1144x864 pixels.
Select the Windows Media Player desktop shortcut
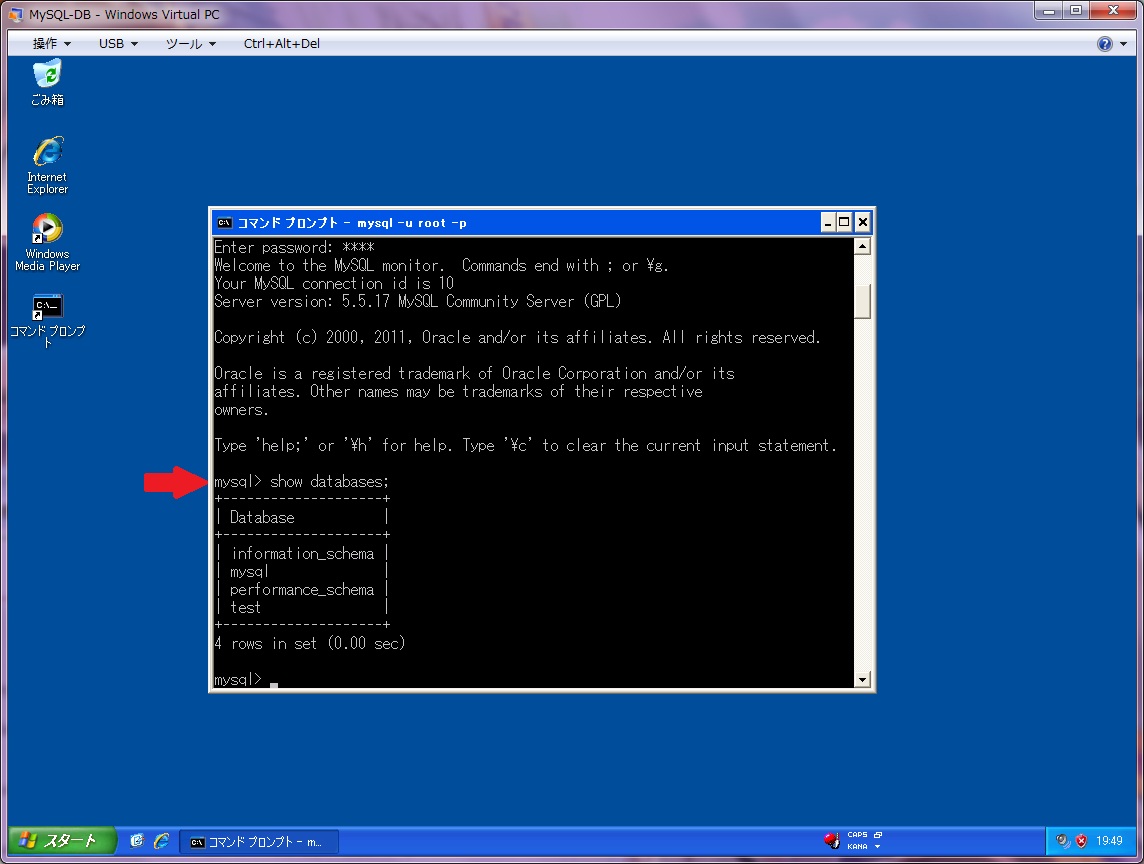click(47, 242)
